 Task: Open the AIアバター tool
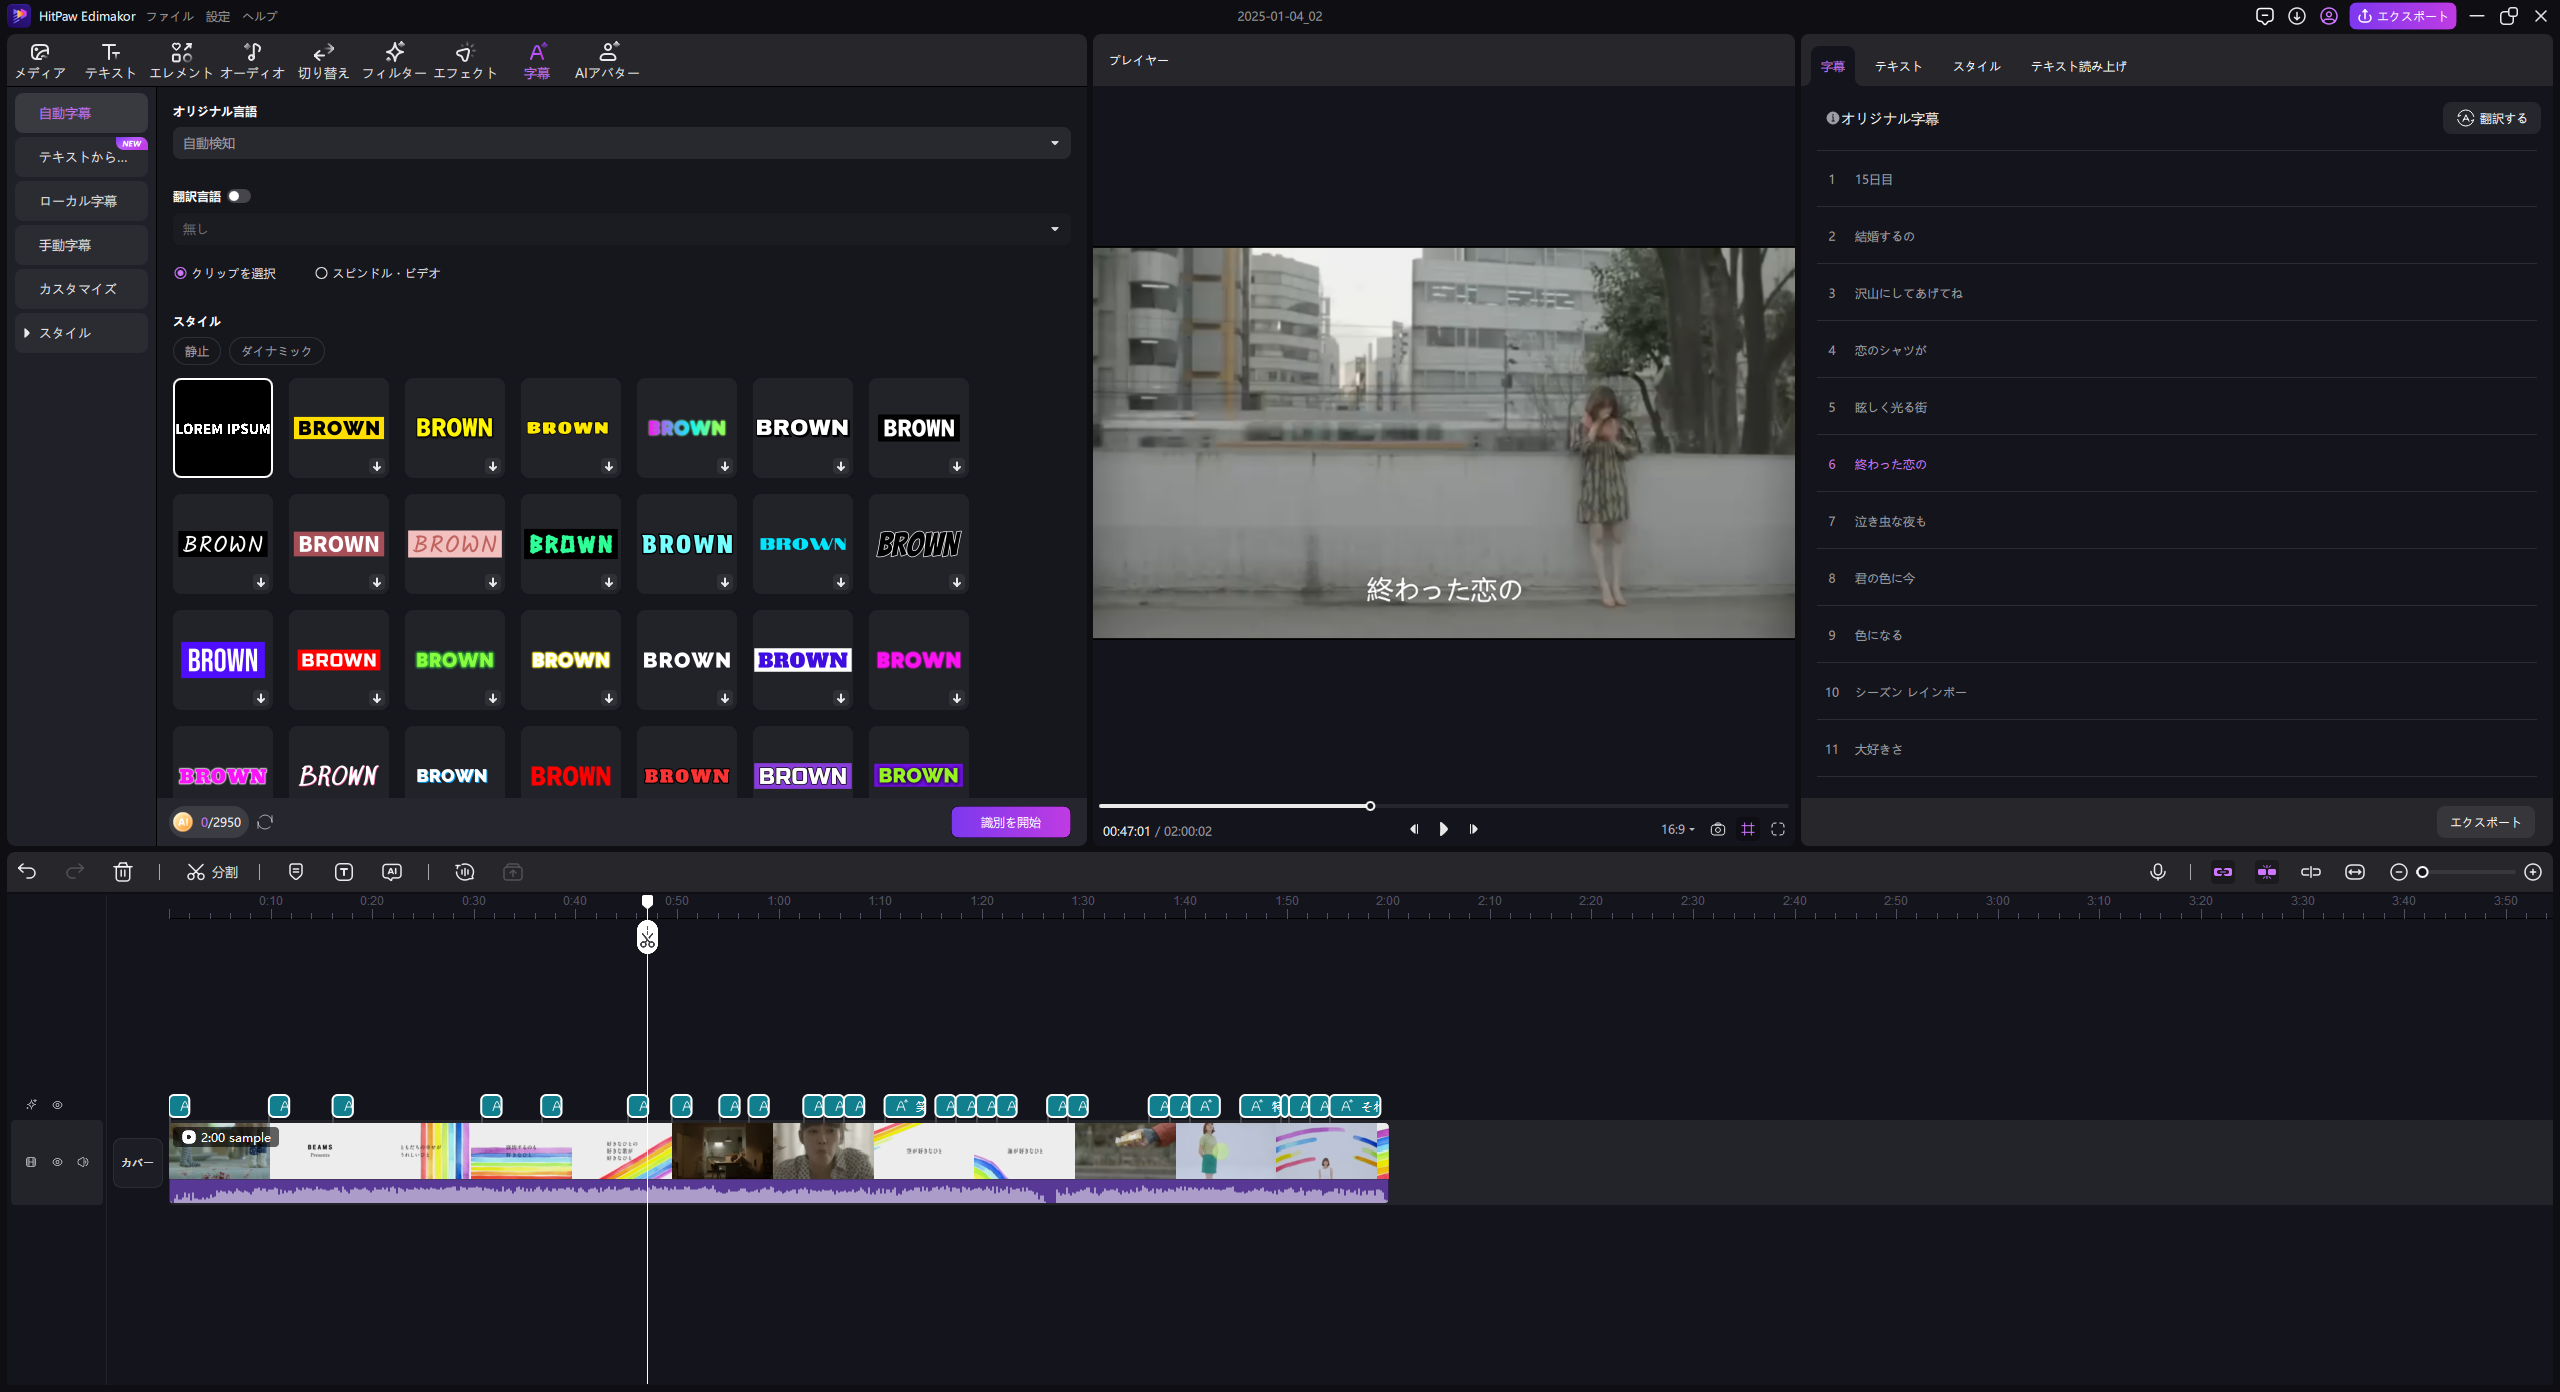[607, 61]
